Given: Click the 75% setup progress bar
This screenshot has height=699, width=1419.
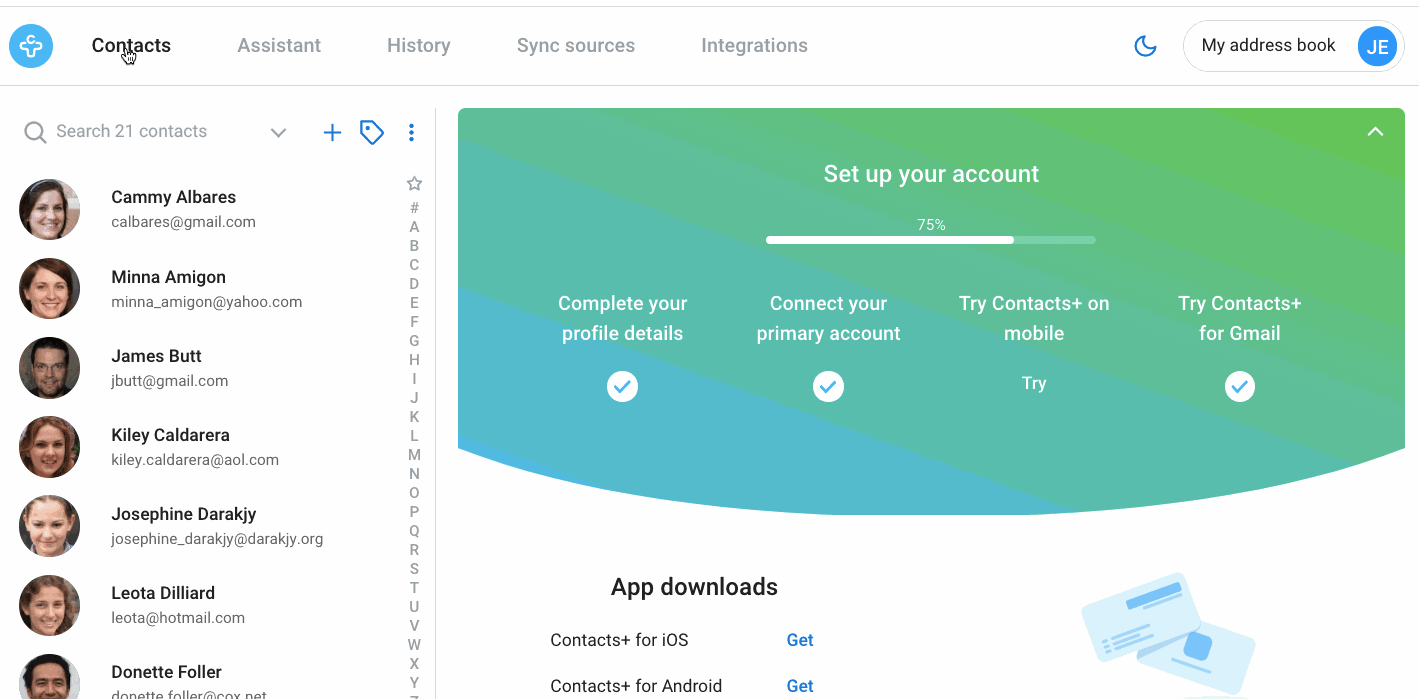Looking at the screenshot, I should point(931,240).
